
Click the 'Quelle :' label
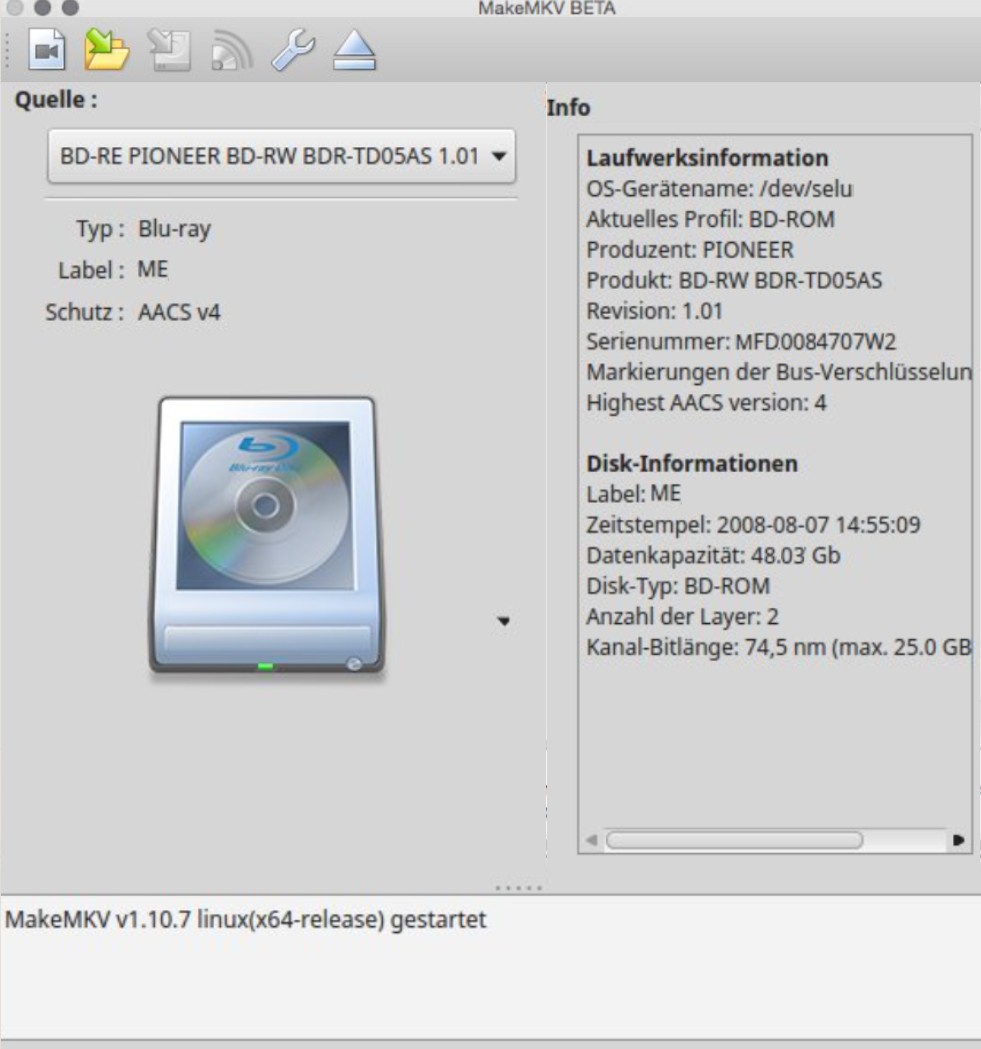56,100
